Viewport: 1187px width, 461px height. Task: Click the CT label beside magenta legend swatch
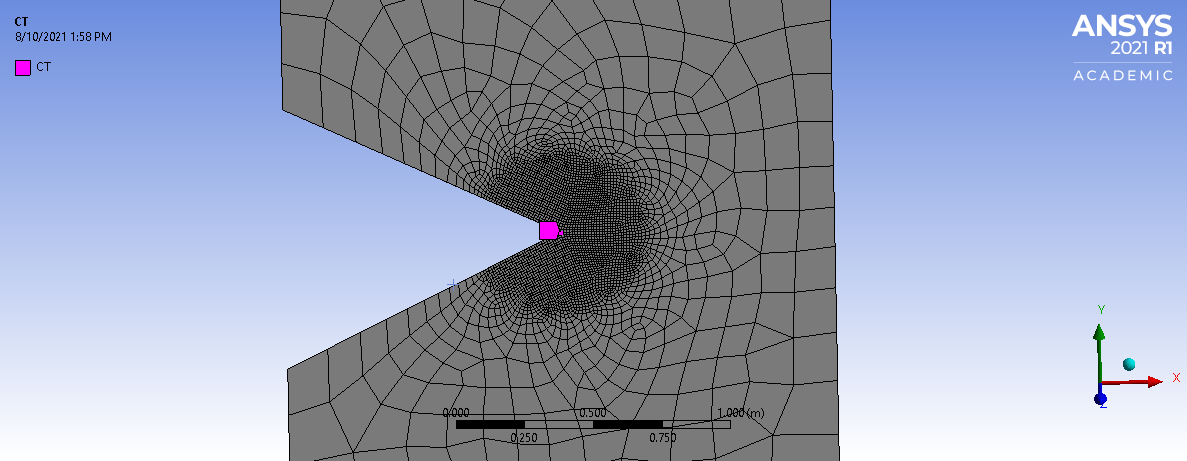[44, 67]
